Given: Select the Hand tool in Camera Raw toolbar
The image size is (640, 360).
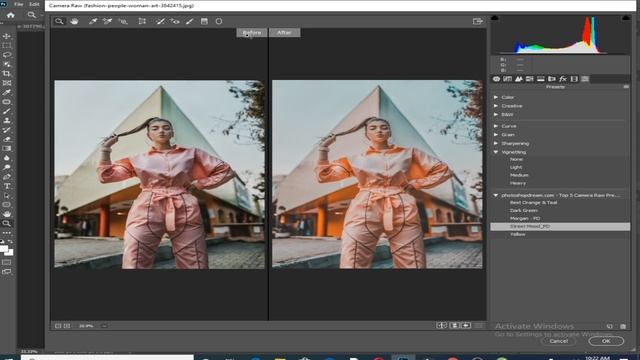Looking at the screenshot, I should coord(74,21).
